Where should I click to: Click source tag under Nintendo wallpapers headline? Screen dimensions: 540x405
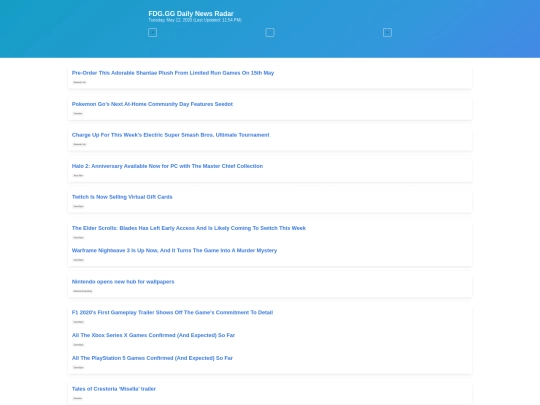(83, 291)
